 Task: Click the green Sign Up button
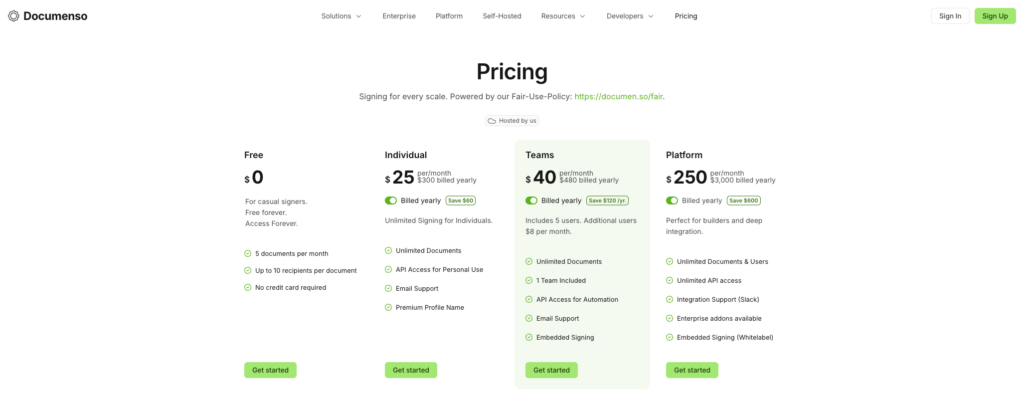coord(995,16)
